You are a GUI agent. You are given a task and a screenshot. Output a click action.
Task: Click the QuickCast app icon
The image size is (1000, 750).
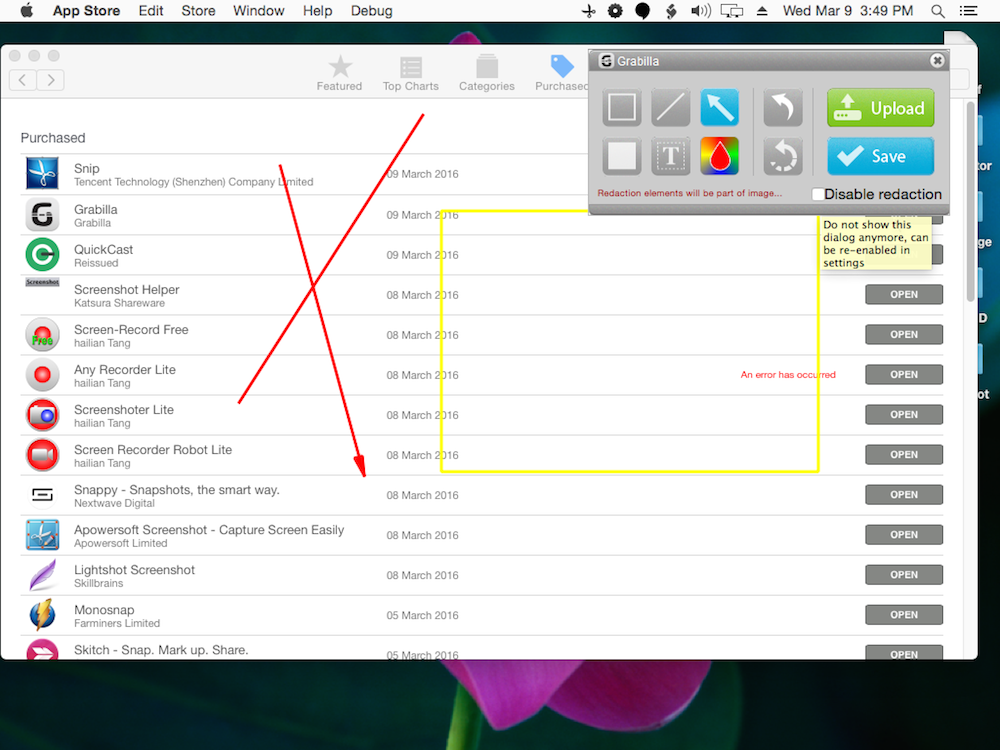tap(43, 254)
